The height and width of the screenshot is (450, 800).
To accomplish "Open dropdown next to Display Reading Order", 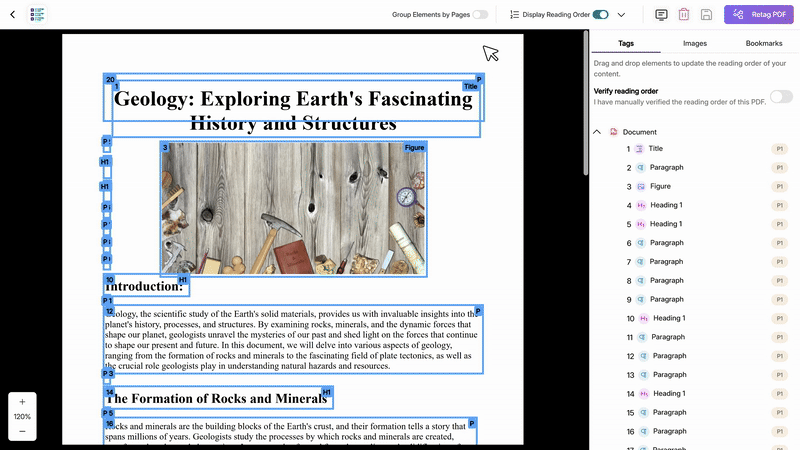I will (621, 15).
